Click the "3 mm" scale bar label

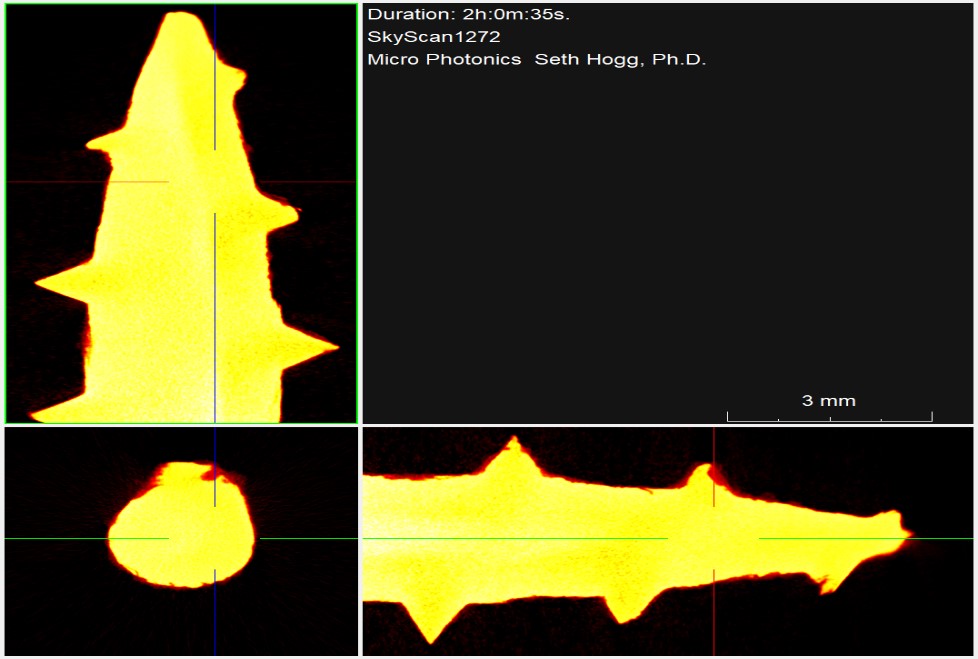tap(828, 401)
